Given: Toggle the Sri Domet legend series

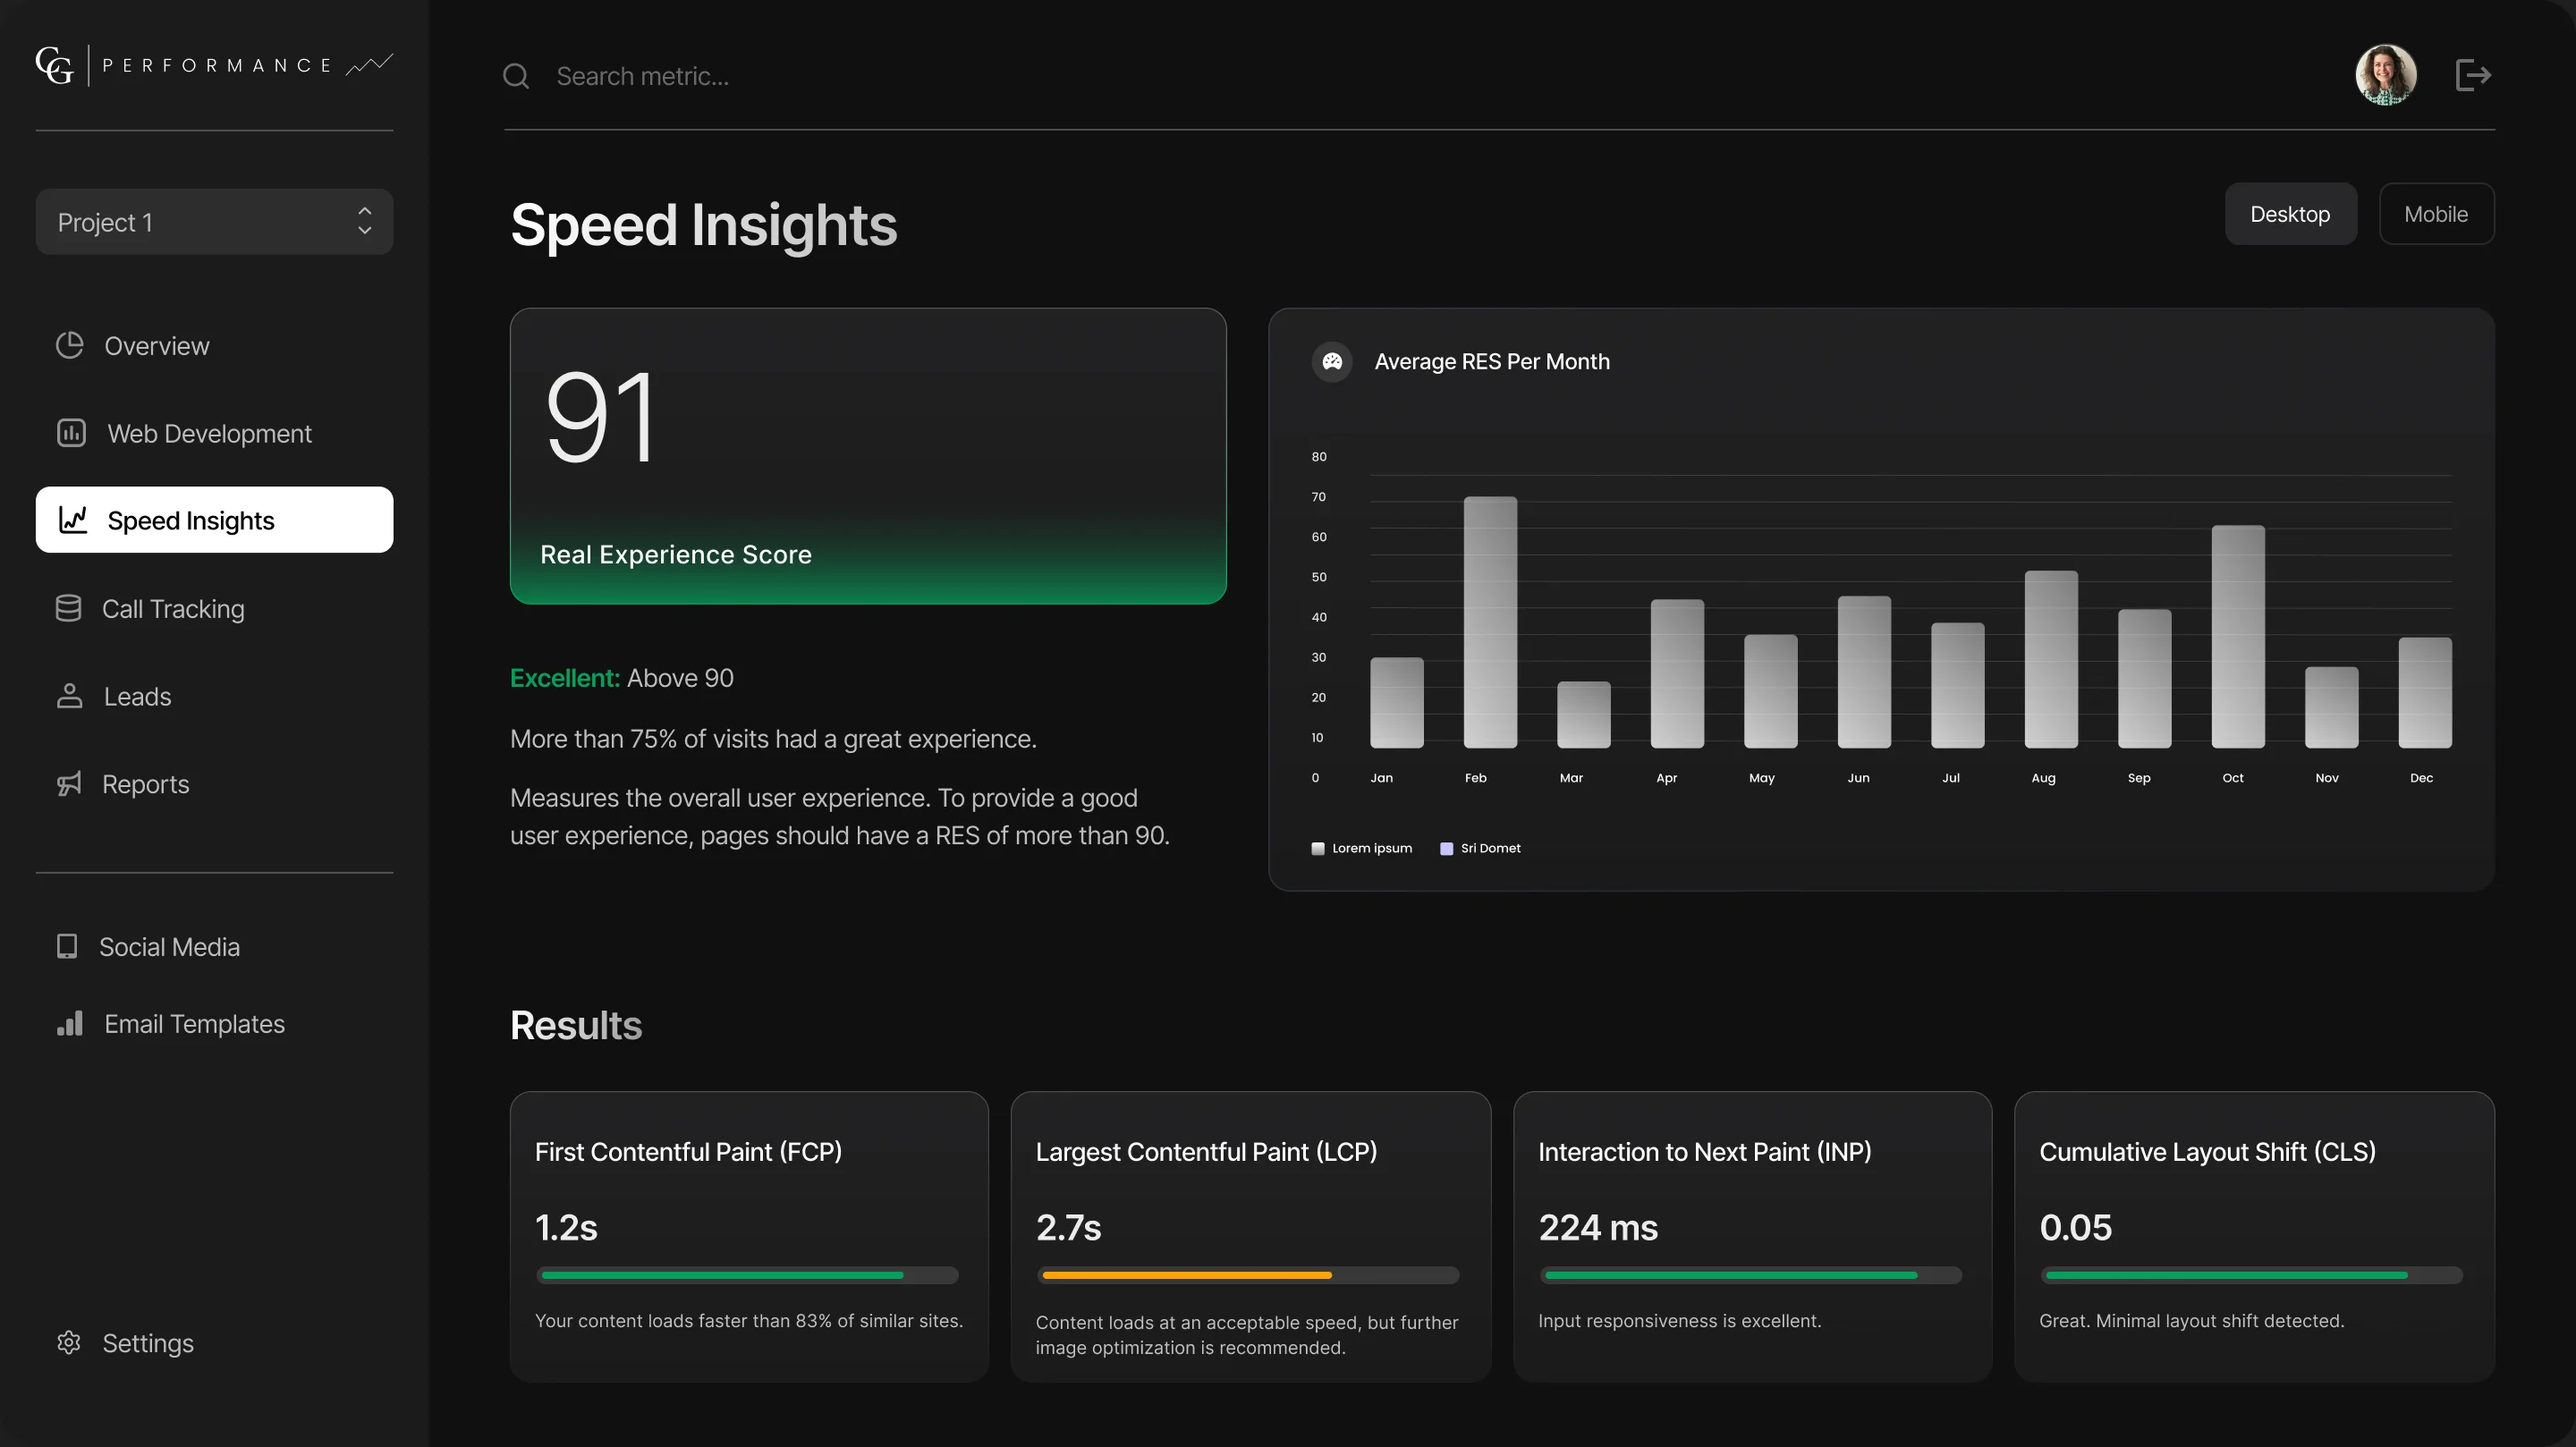Looking at the screenshot, I should (1480, 848).
